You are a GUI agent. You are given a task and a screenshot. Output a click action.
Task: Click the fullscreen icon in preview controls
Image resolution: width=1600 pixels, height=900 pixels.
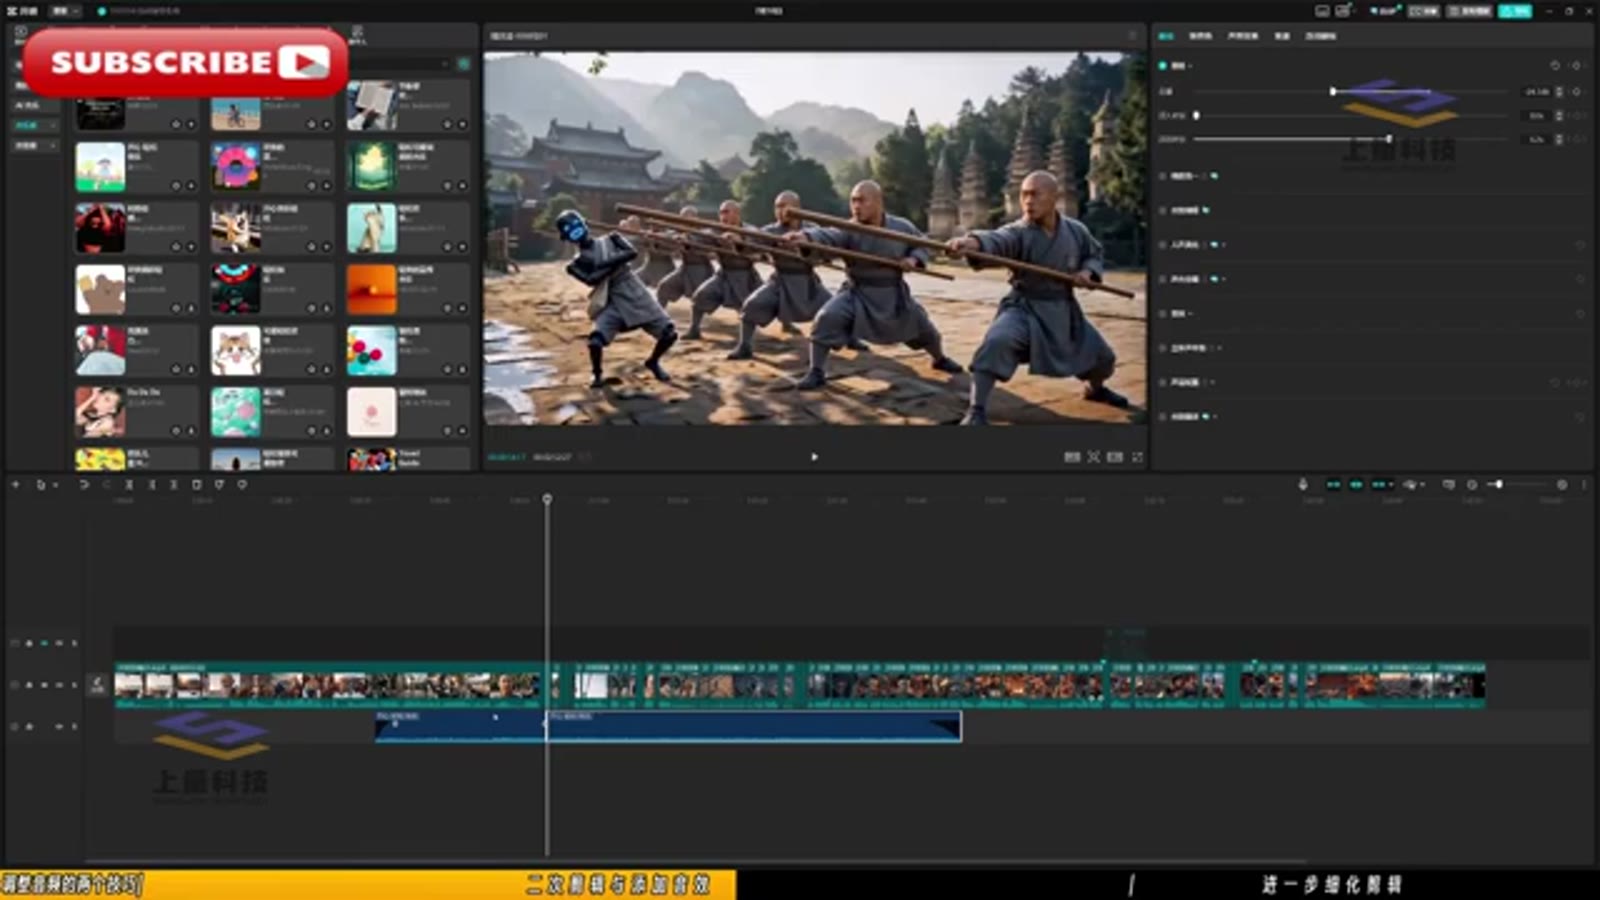(1137, 457)
